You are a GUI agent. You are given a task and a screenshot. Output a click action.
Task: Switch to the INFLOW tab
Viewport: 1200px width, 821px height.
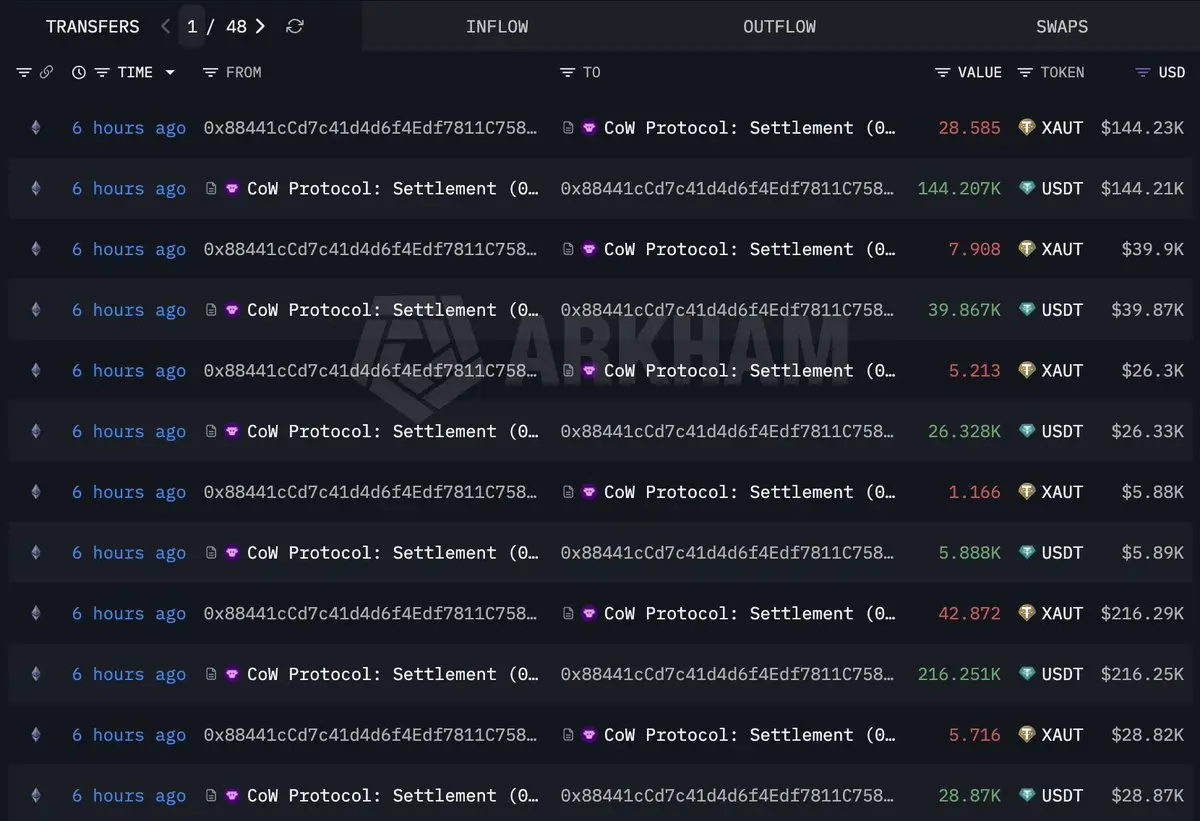coord(497,27)
